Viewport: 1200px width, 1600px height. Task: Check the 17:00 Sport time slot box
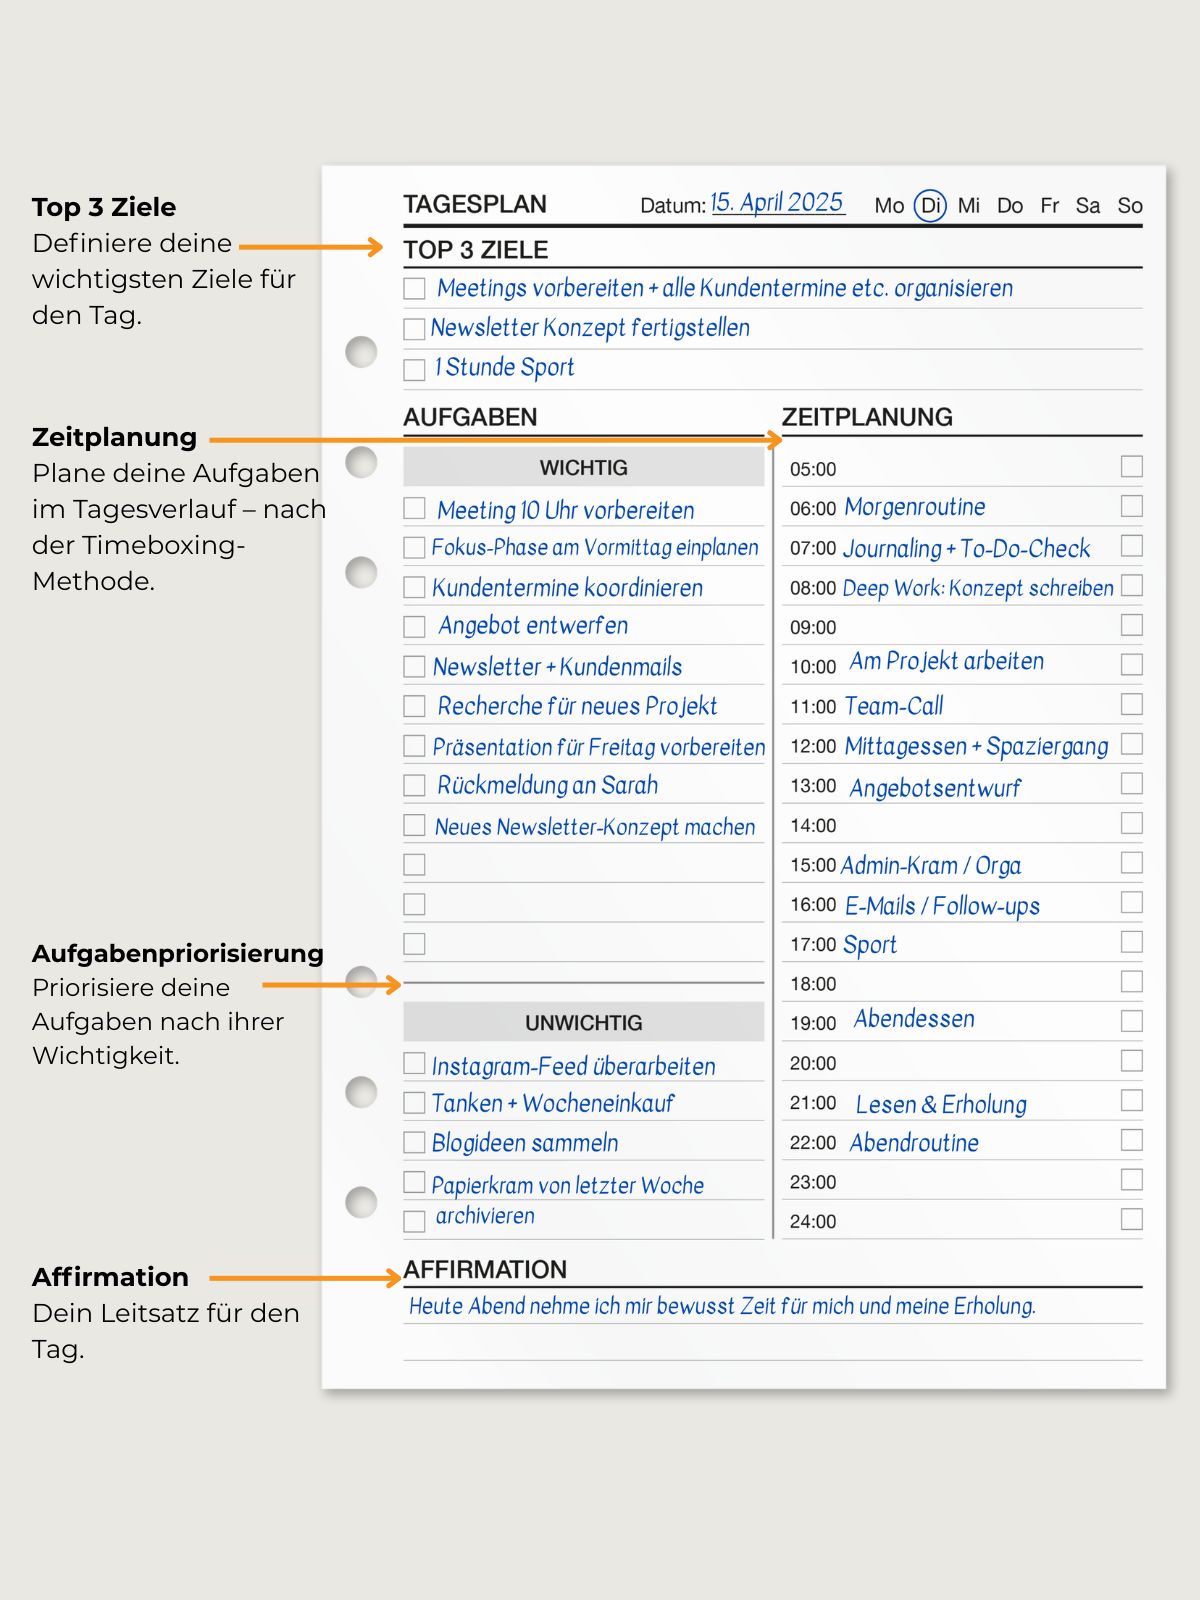click(1131, 942)
